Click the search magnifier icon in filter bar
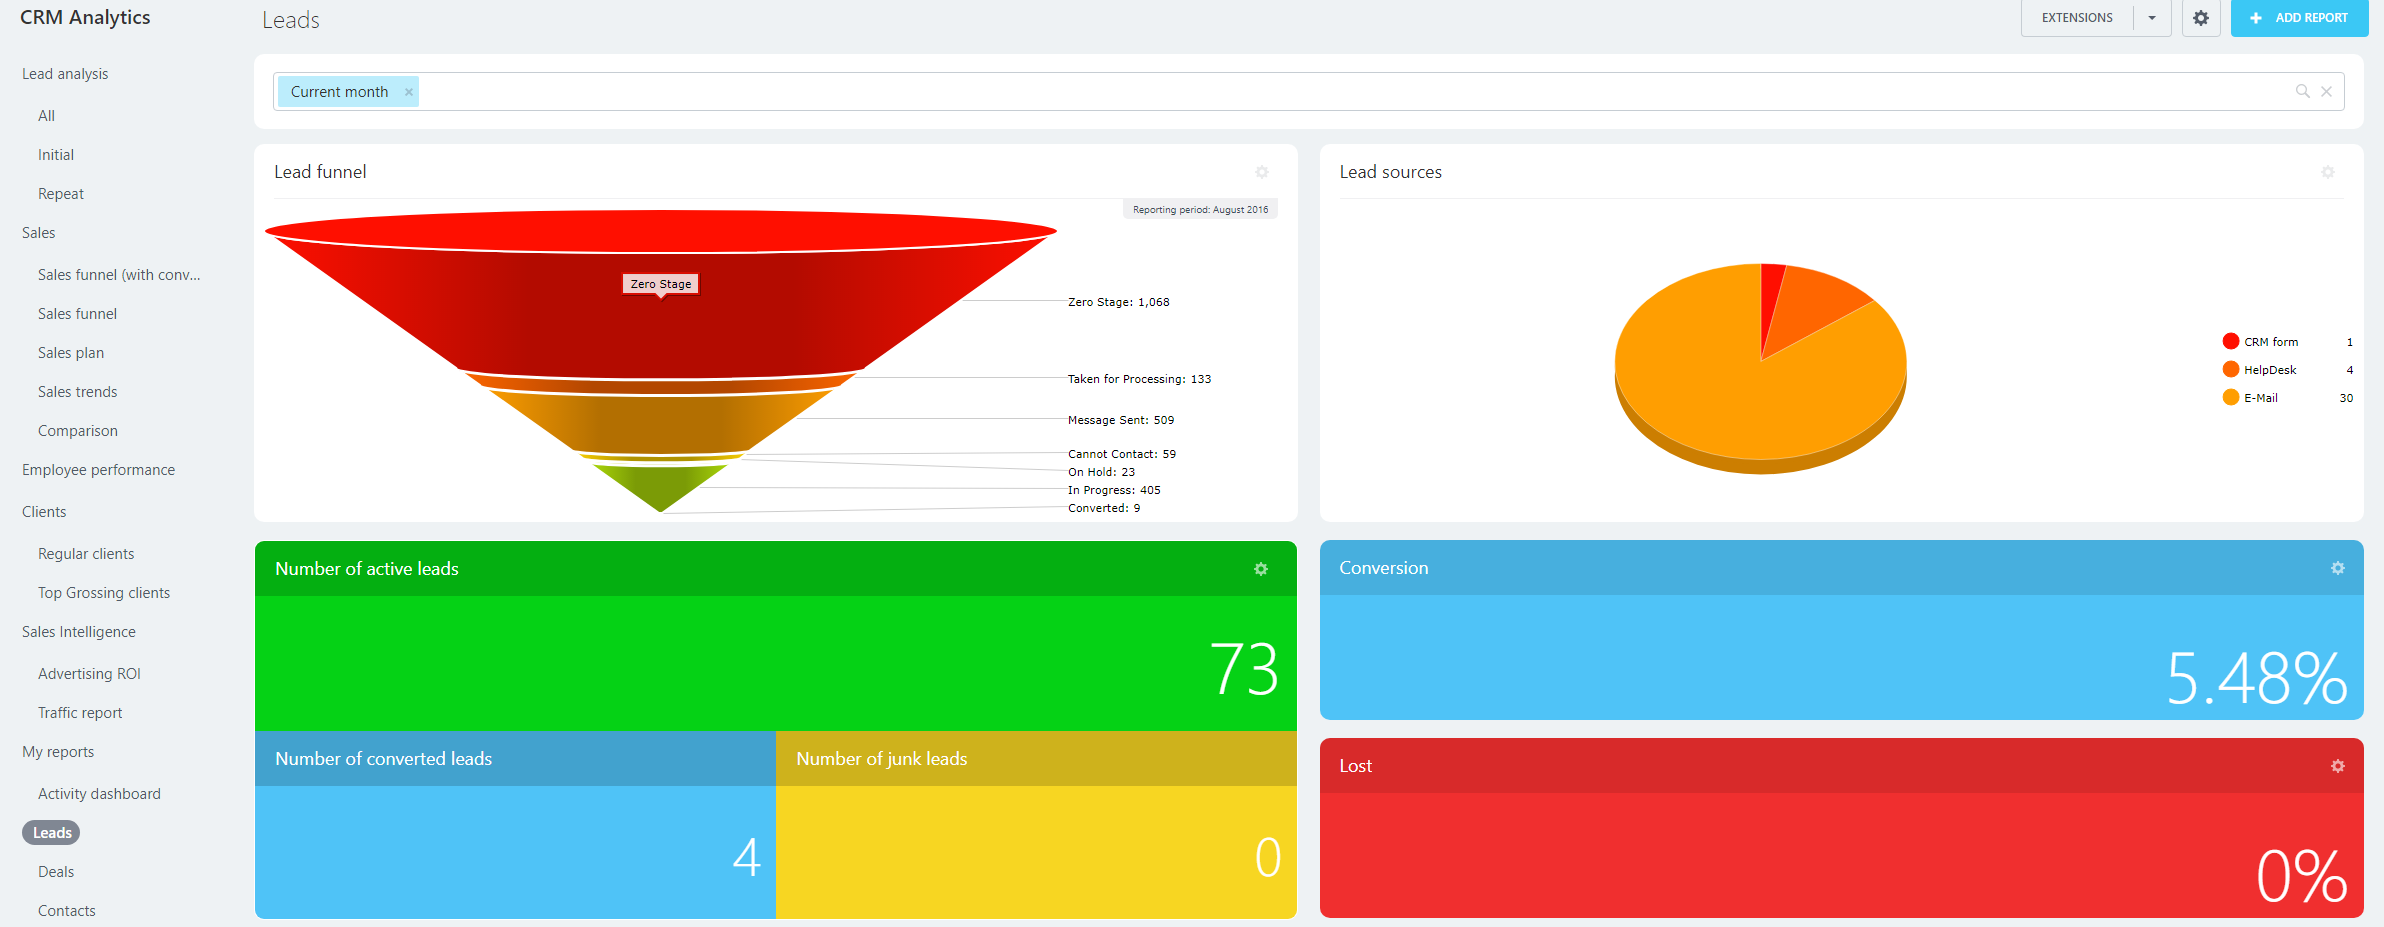The image size is (2384, 927). click(2302, 91)
